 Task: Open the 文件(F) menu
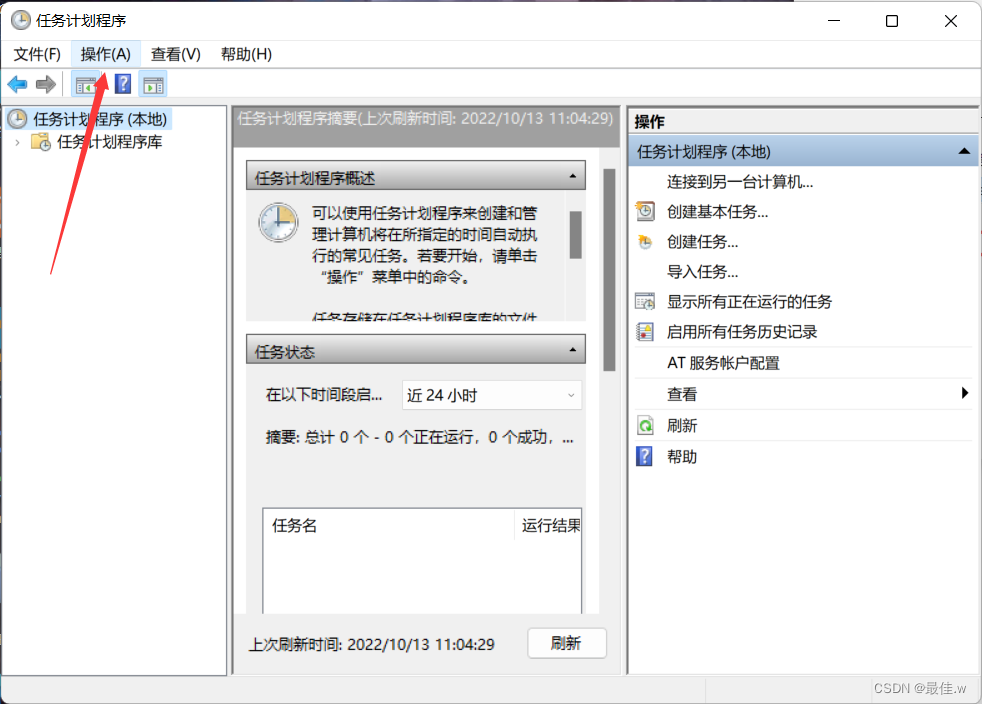tap(37, 54)
